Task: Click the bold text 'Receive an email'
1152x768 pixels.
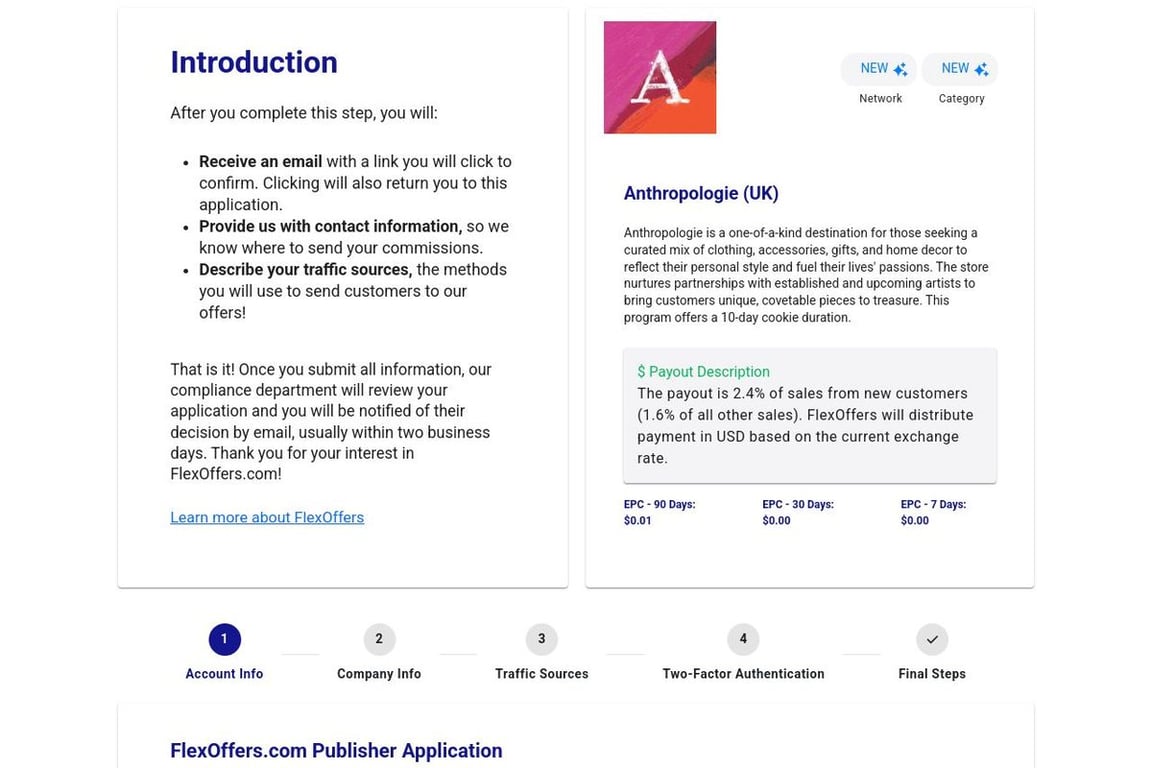Action: click(x=260, y=162)
